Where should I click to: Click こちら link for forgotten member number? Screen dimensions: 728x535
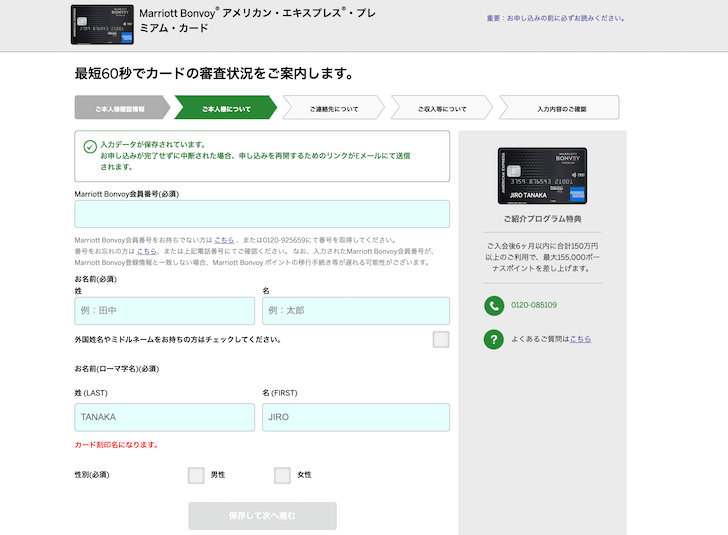[147, 251]
